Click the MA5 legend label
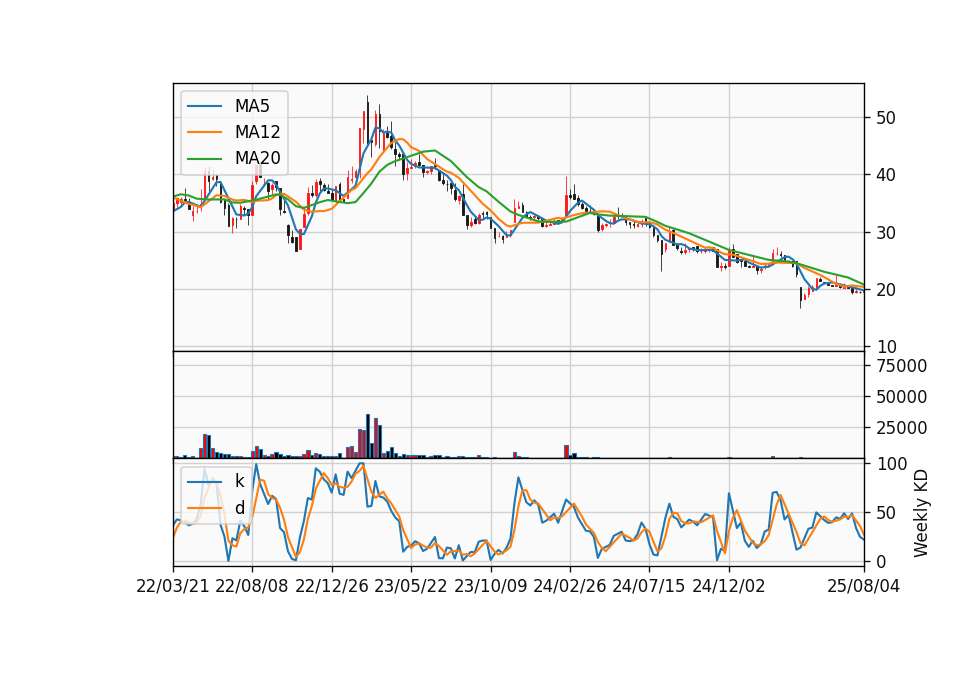 252,106
